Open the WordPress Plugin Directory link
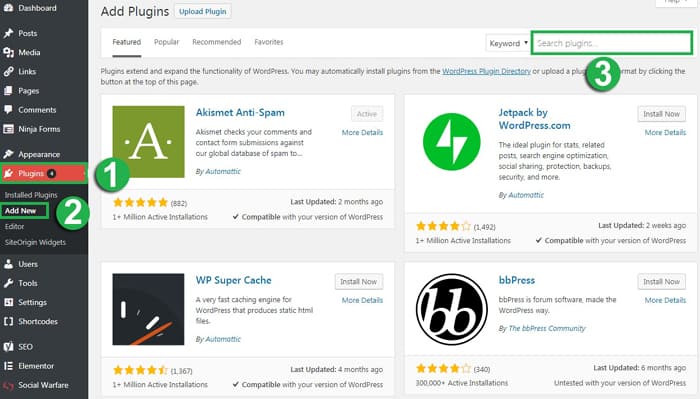Image resolution: width=700 pixels, height=399 pixels. (486, 71)
